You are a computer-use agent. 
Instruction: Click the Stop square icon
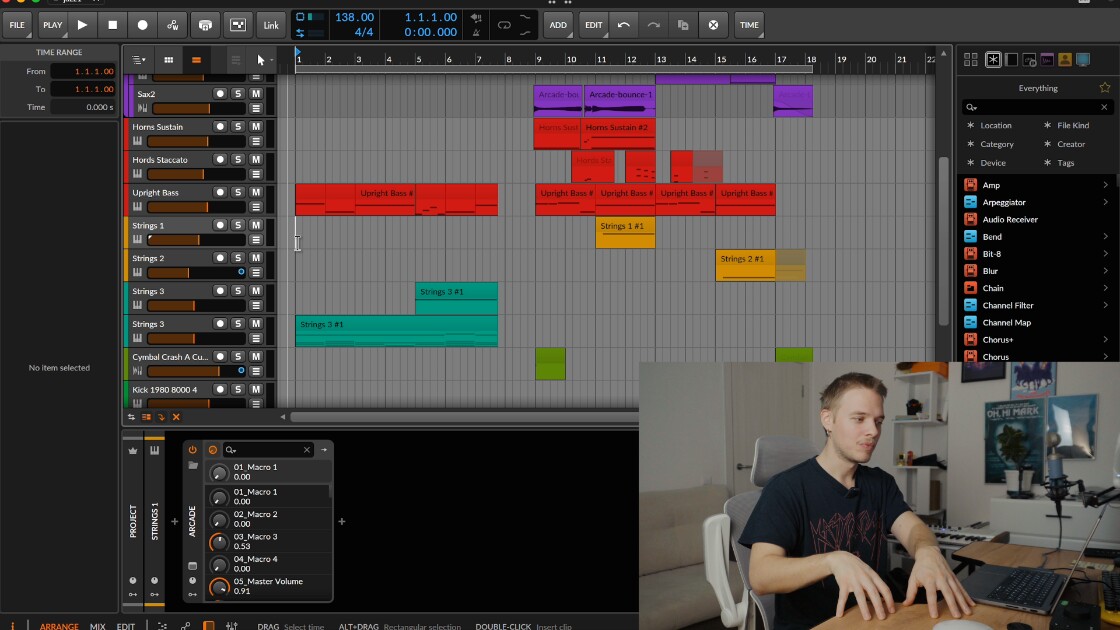[112, 25]
